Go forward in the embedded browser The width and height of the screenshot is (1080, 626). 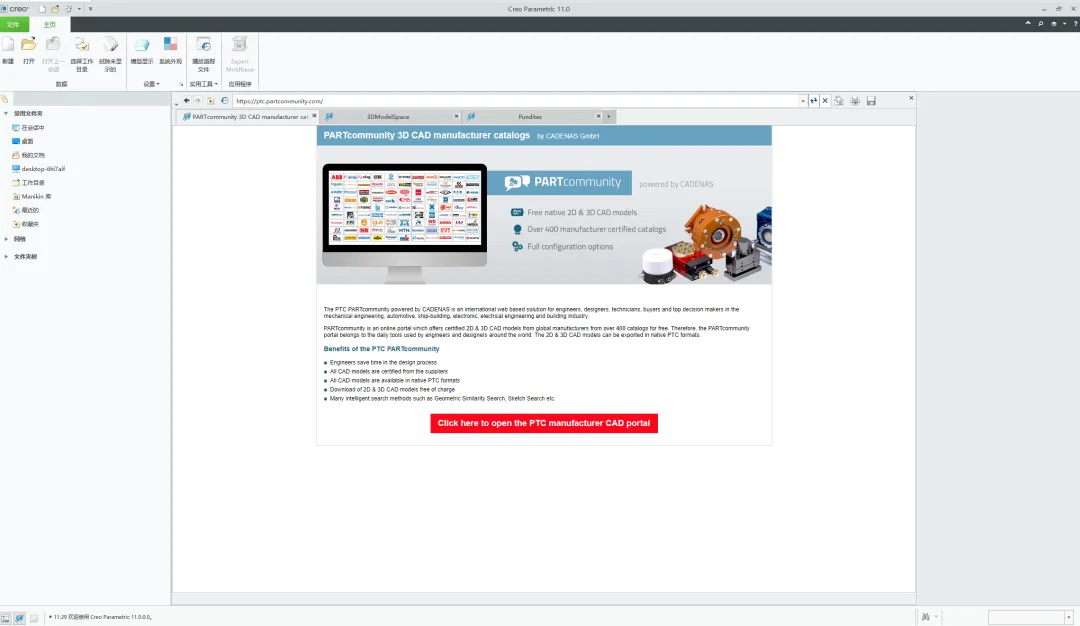[198, 101]
